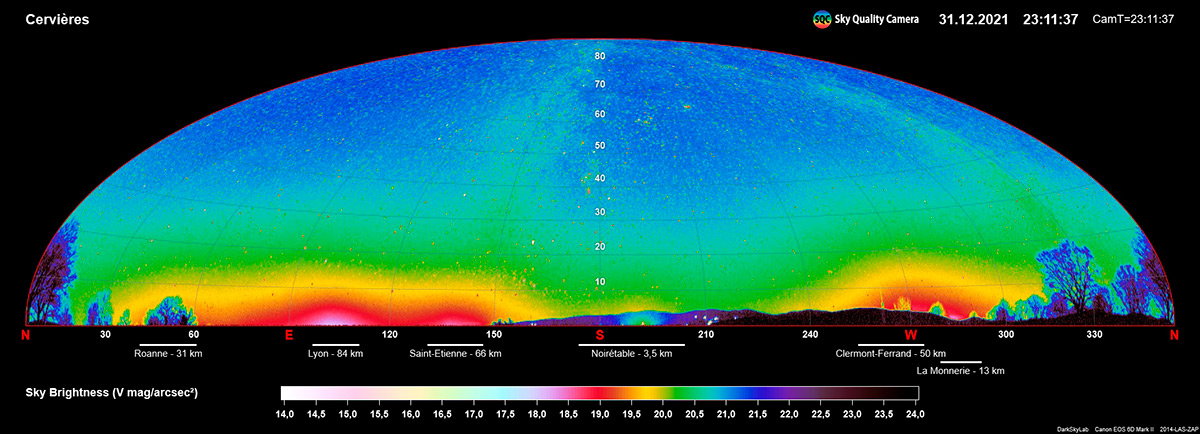1200x434 pixels.
Task: Click the La Monnerie - 13 km label
Action: point(960,371)
